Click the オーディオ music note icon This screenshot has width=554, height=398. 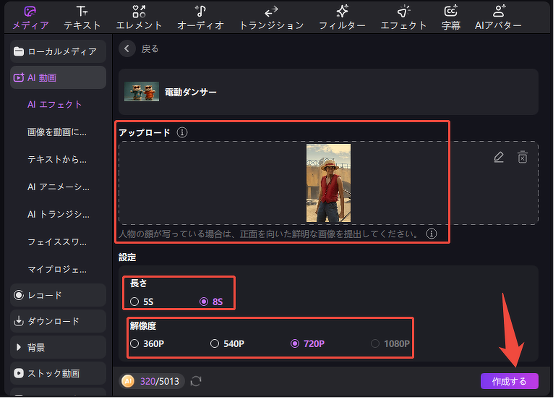pyautogui.click(x=200, y=11)
